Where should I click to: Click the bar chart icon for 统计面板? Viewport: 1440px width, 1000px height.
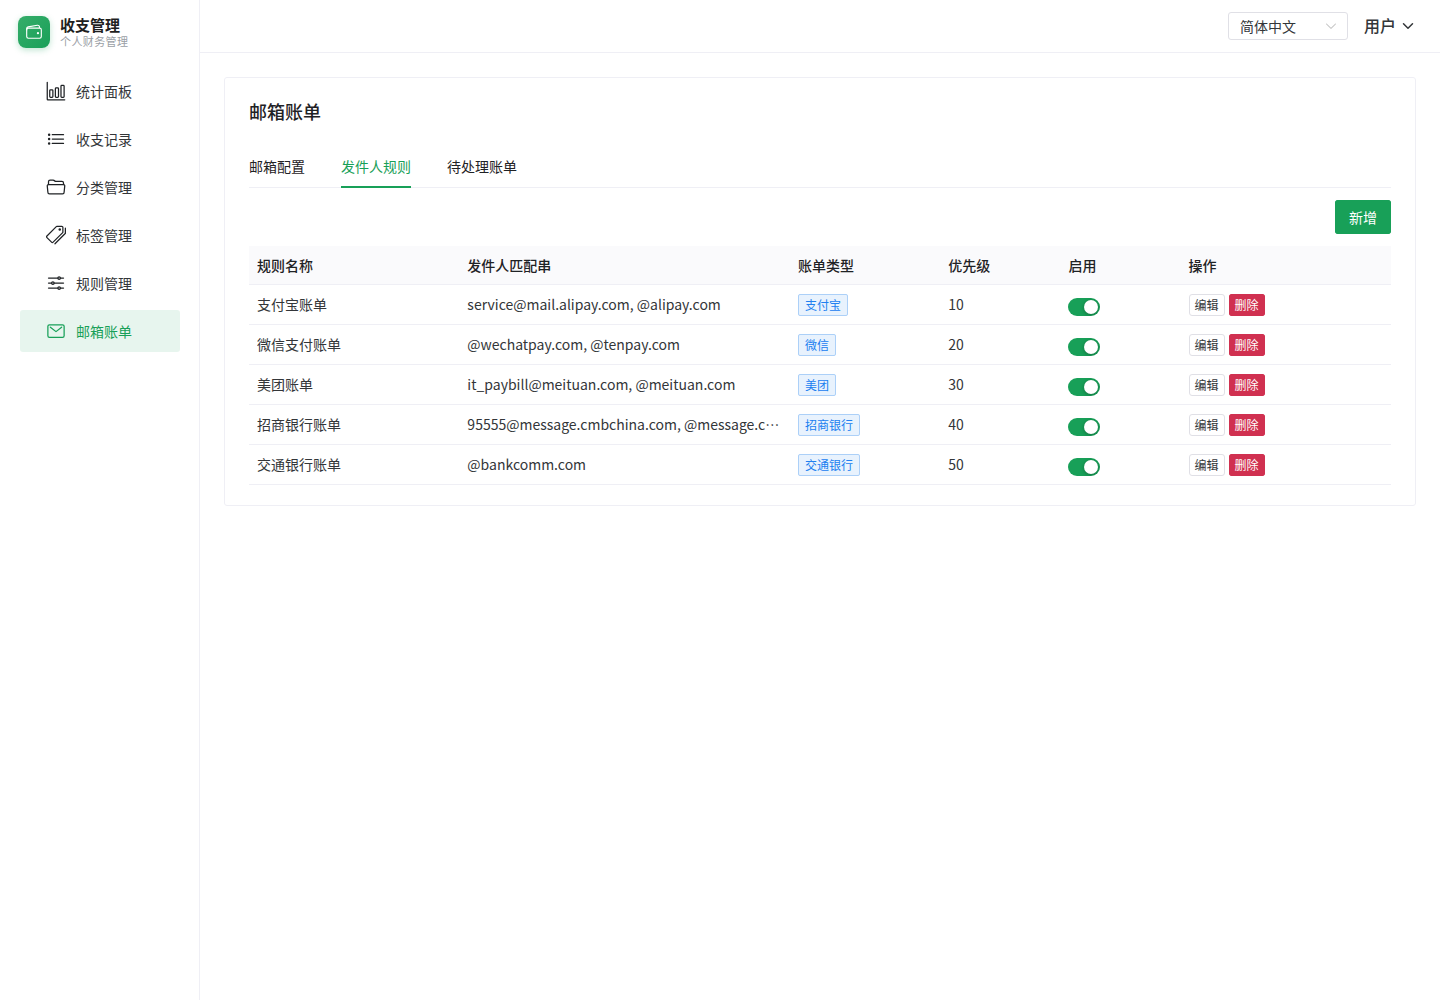coord(56,92)
